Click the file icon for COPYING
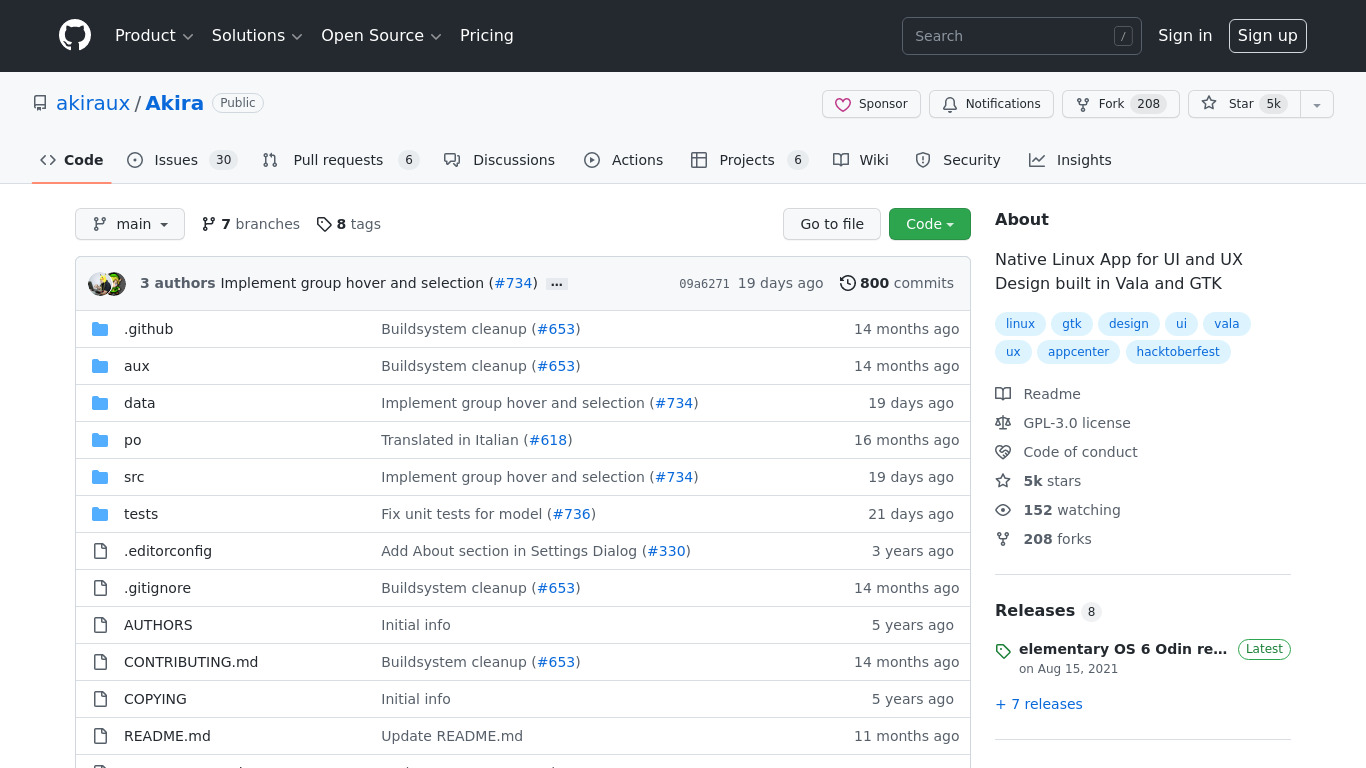 (100, 699)
